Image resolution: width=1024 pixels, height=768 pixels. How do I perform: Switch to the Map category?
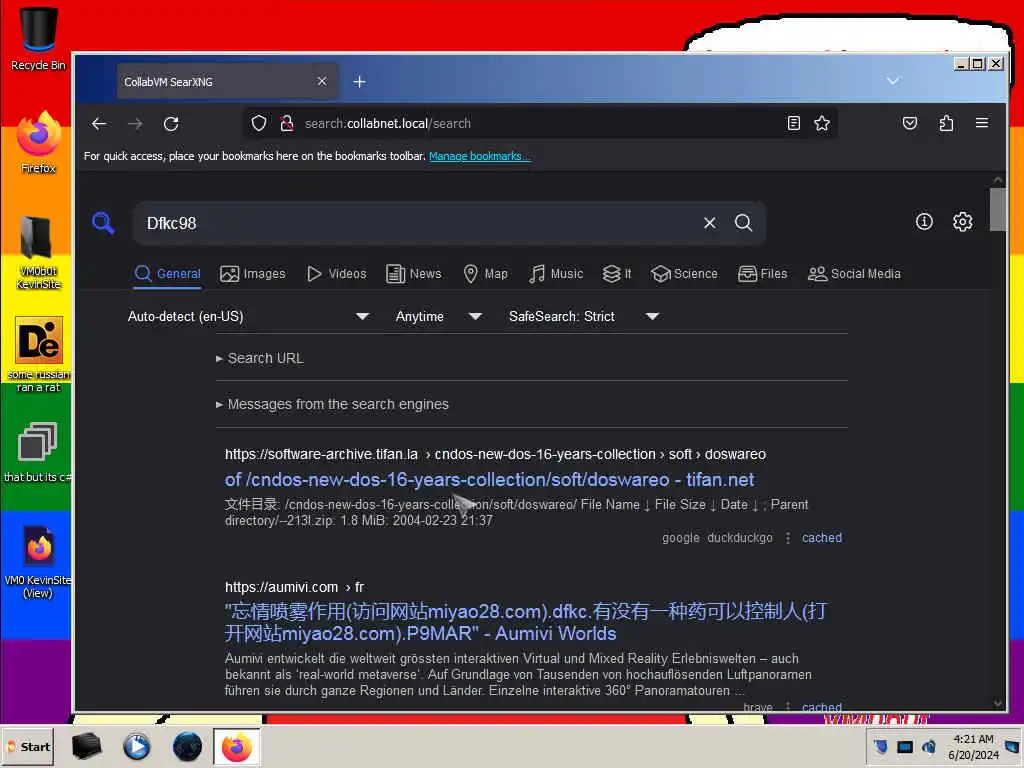[x=485, y=274]
